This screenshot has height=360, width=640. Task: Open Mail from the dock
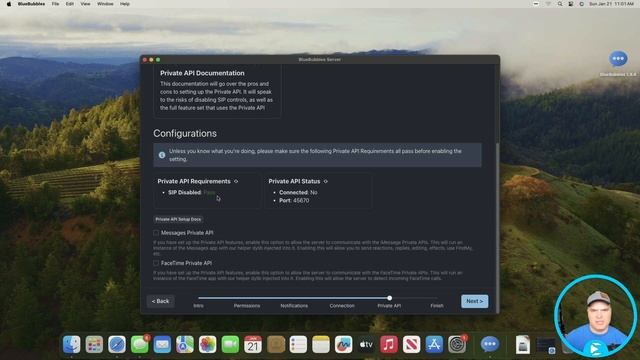click(162, 344)
